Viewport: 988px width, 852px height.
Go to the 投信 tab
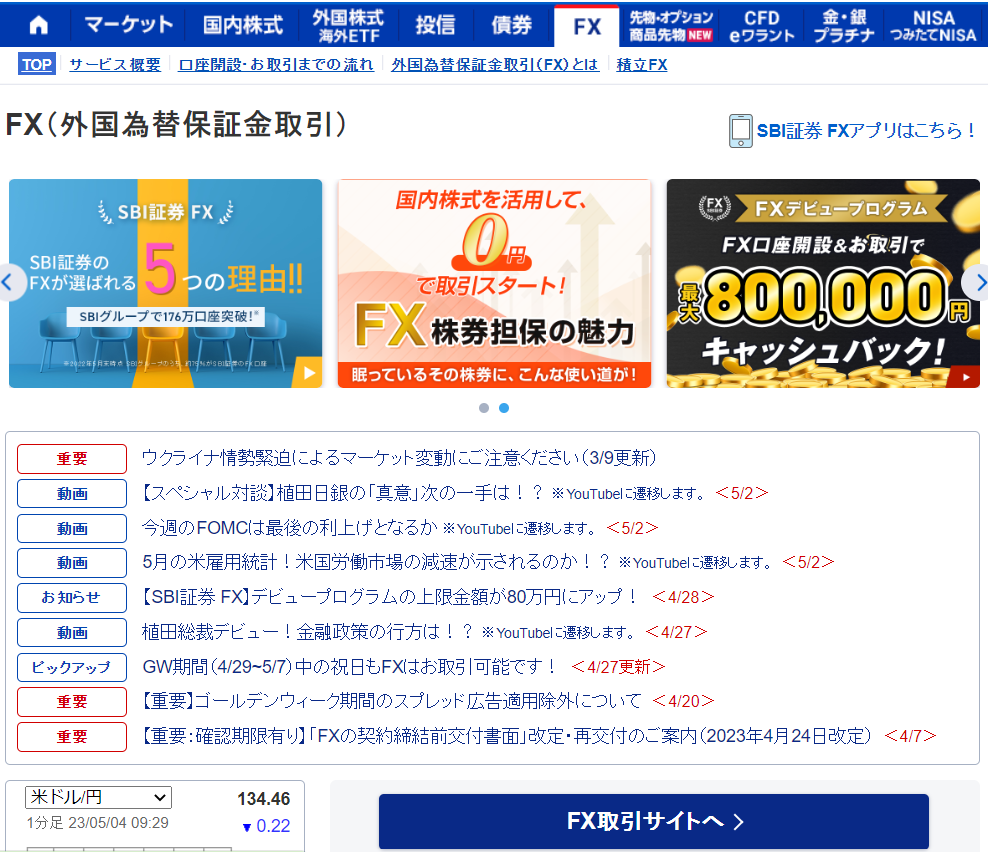(x=435, y=25)
